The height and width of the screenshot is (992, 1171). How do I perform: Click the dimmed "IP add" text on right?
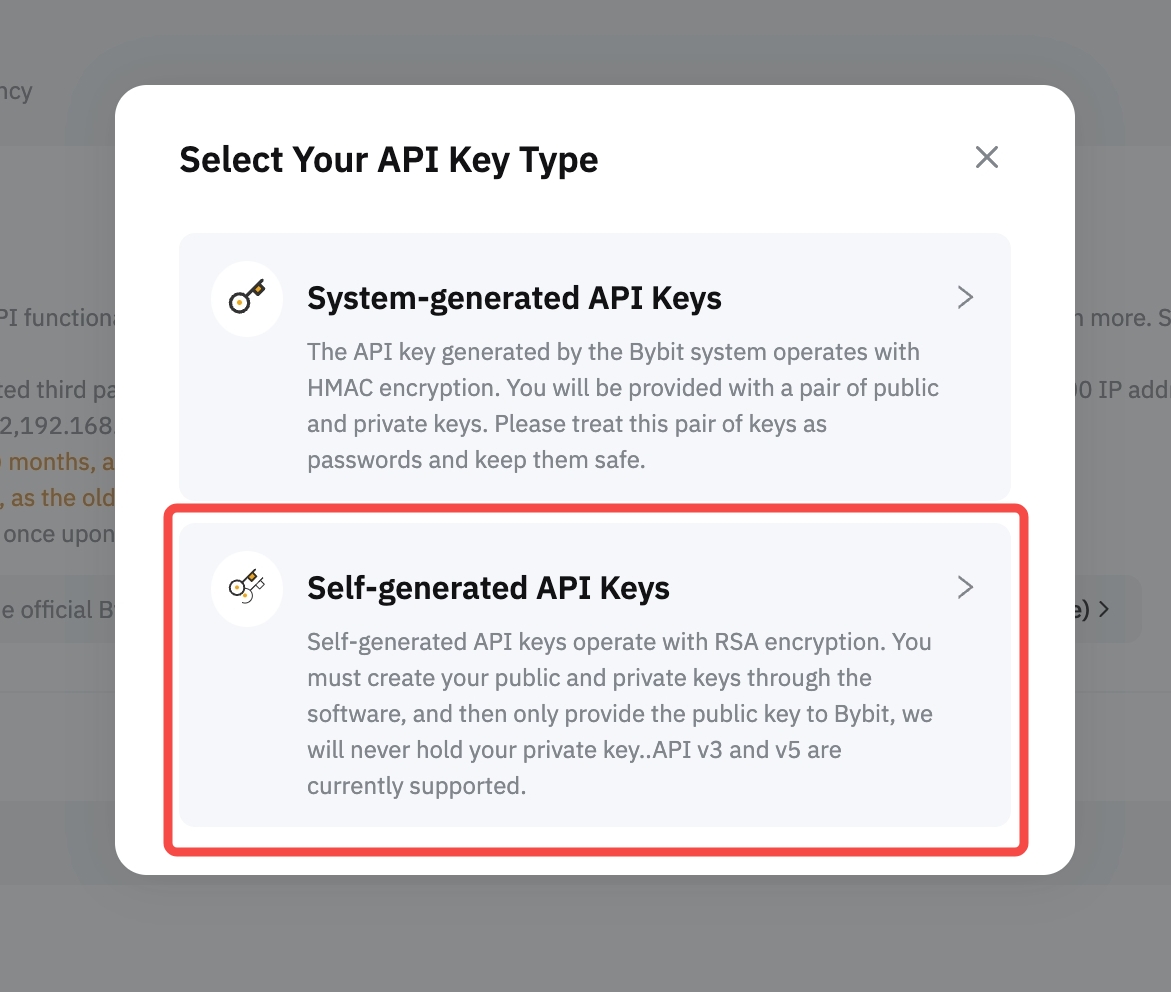tap(1128, 390)
